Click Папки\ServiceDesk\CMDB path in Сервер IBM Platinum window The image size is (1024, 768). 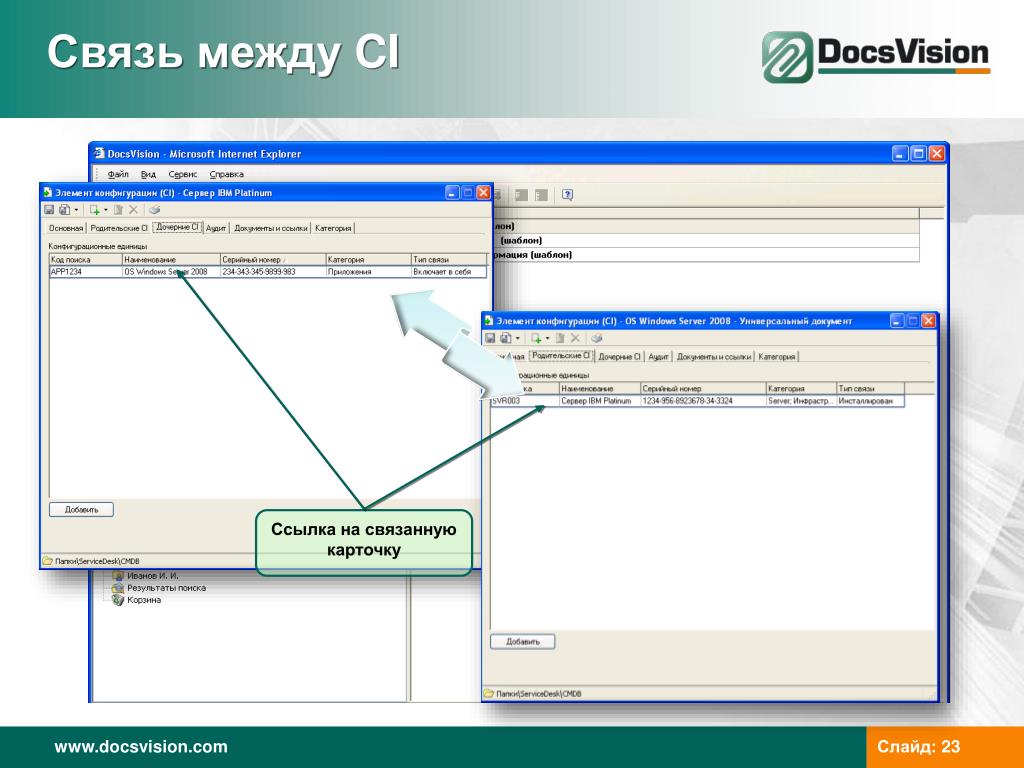point(97,561)
